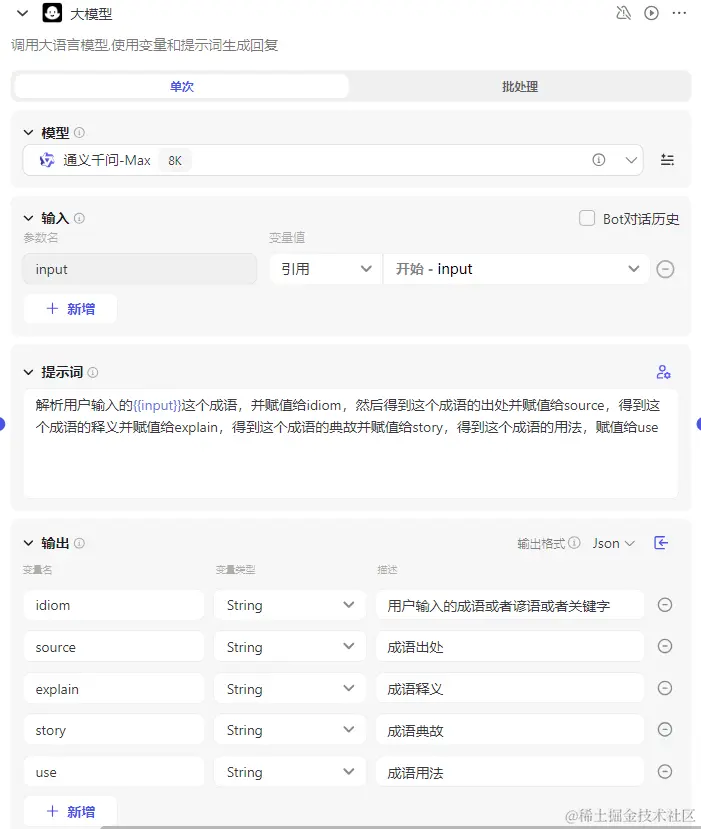Open the three-dot more menu
Screen dimensions: 701x829
(x=679, y=13)
